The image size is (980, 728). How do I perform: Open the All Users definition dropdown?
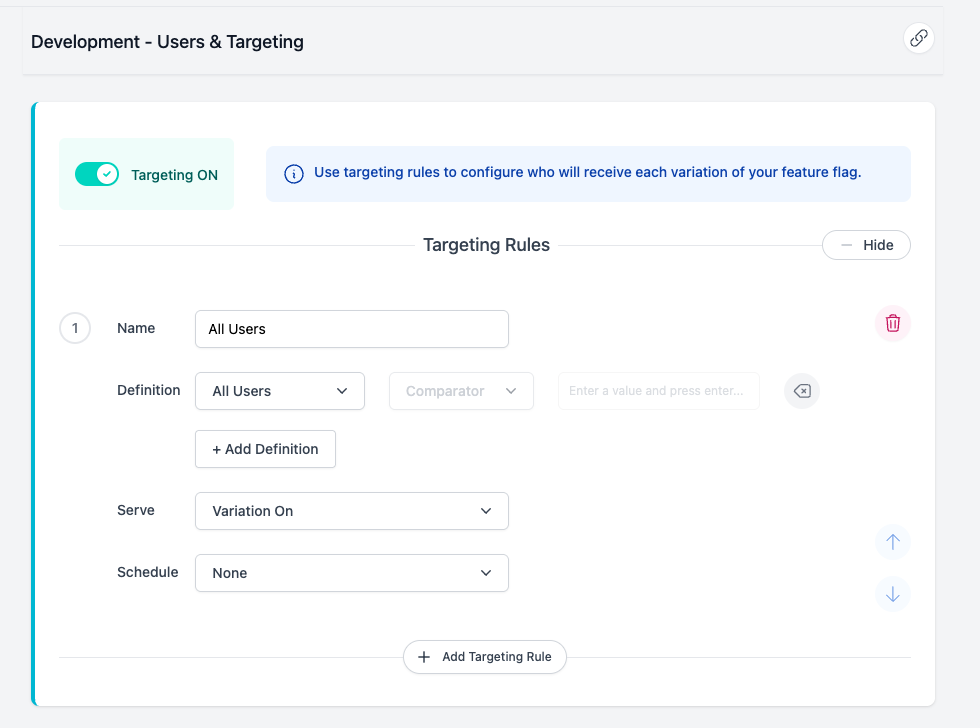tap(280, 391)
